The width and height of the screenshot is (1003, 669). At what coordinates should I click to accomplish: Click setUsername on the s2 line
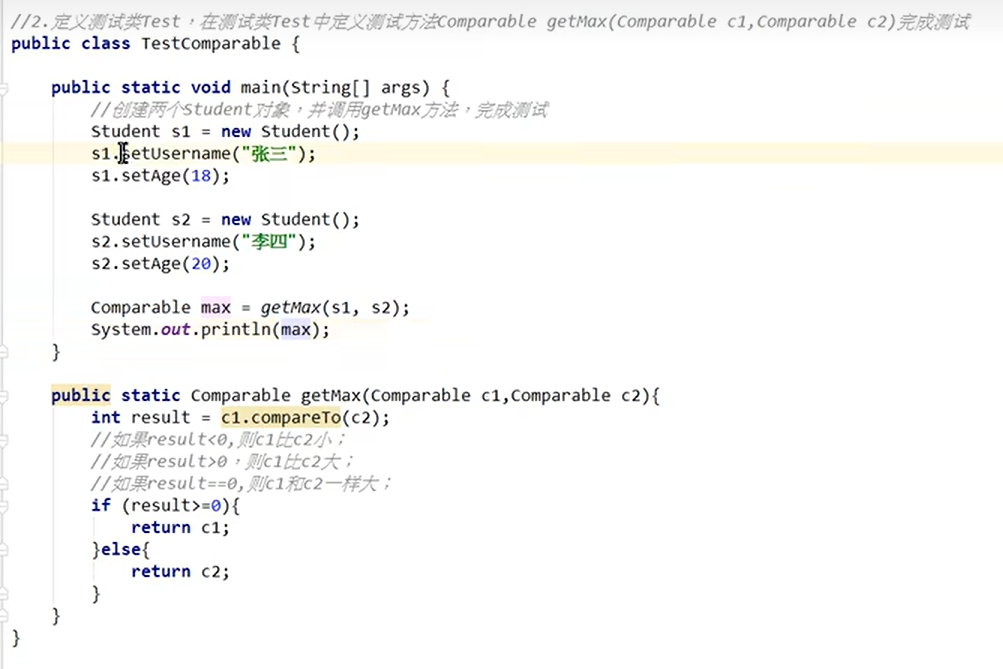point(175,242)
